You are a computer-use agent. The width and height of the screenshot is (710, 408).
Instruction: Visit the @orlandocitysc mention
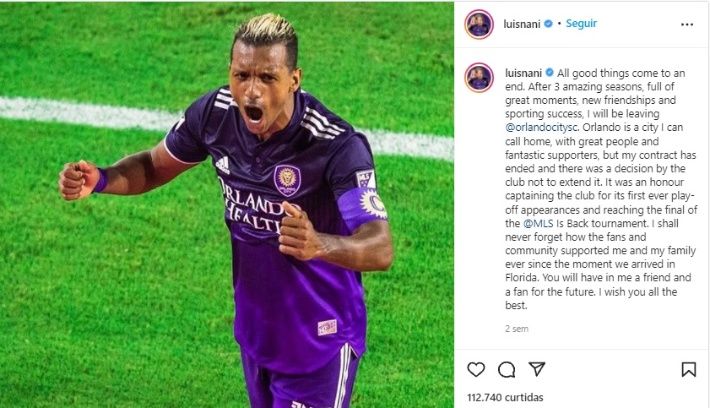click(542, 128)
